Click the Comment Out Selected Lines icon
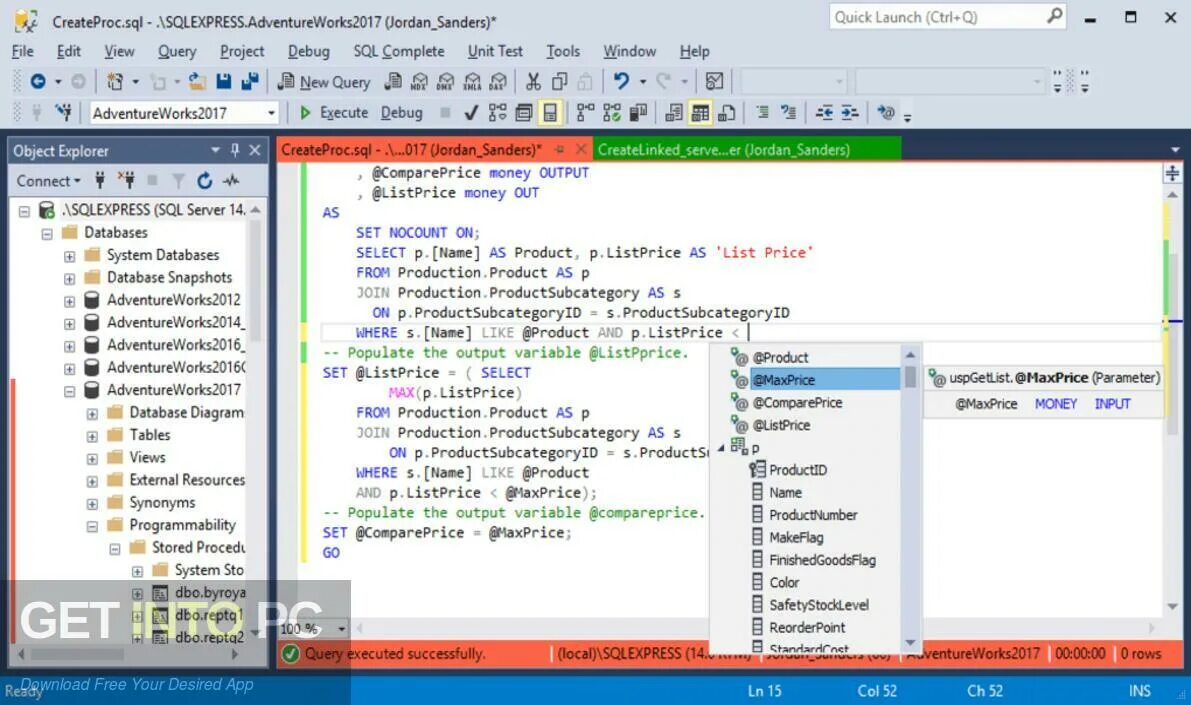 point(763,113)
